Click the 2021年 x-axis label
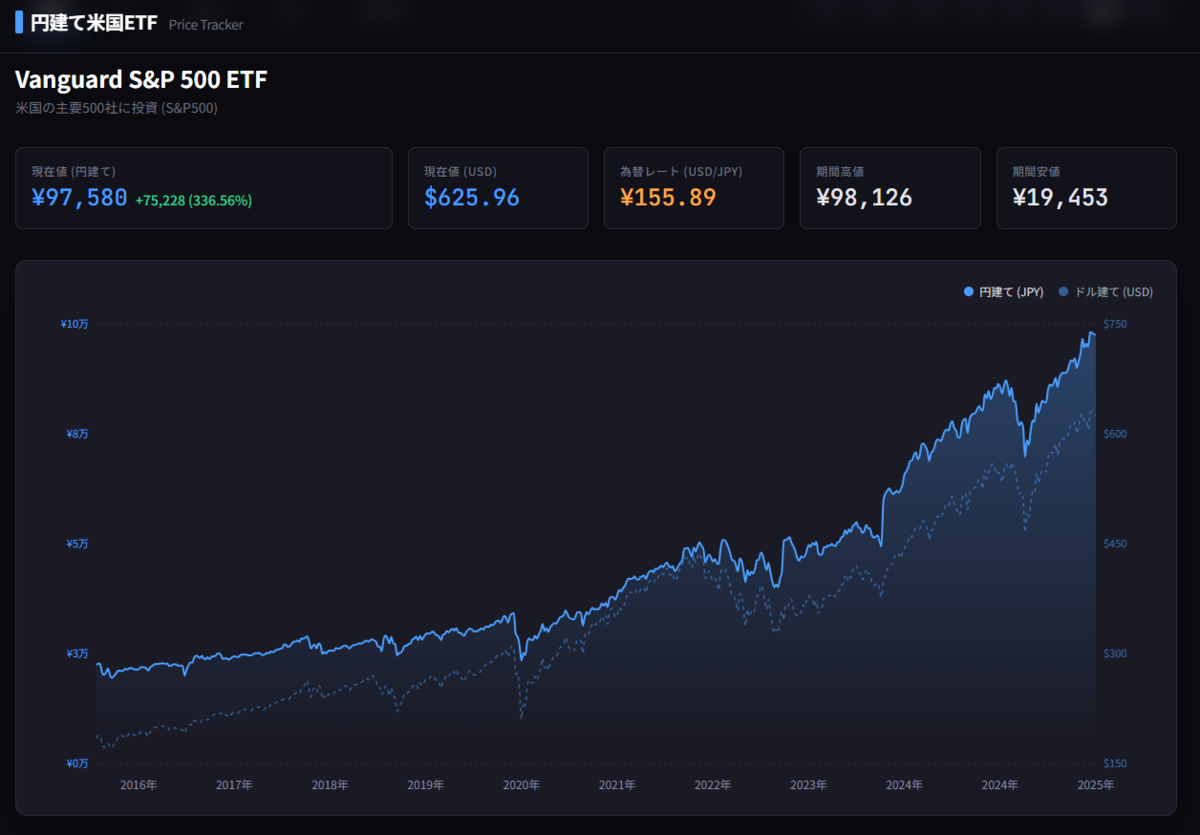 pos(617,785)
